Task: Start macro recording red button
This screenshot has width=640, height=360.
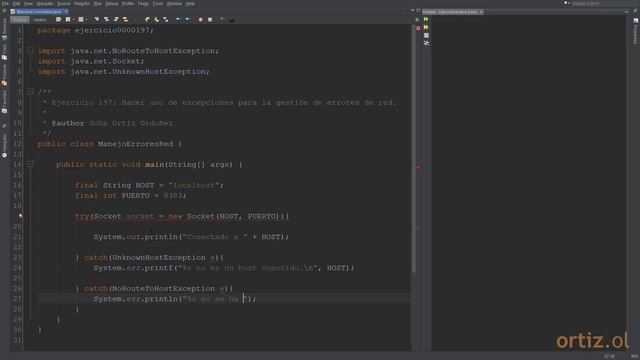Action: click(200, 19)
